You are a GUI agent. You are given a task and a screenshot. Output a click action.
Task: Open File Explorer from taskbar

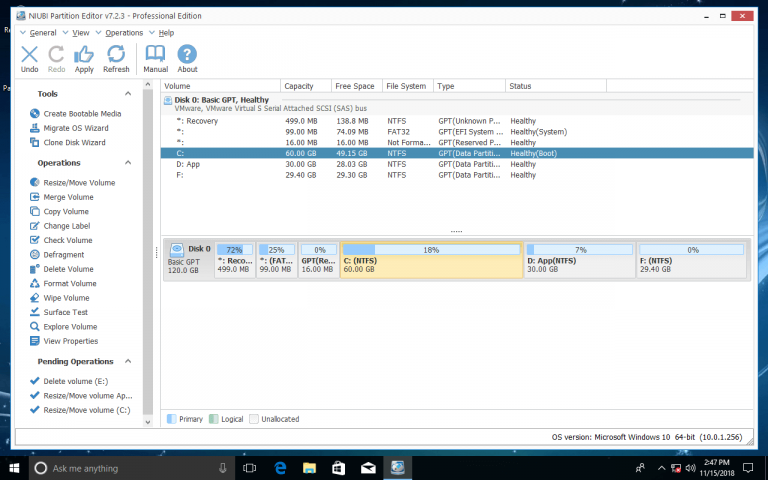[309, 468]
